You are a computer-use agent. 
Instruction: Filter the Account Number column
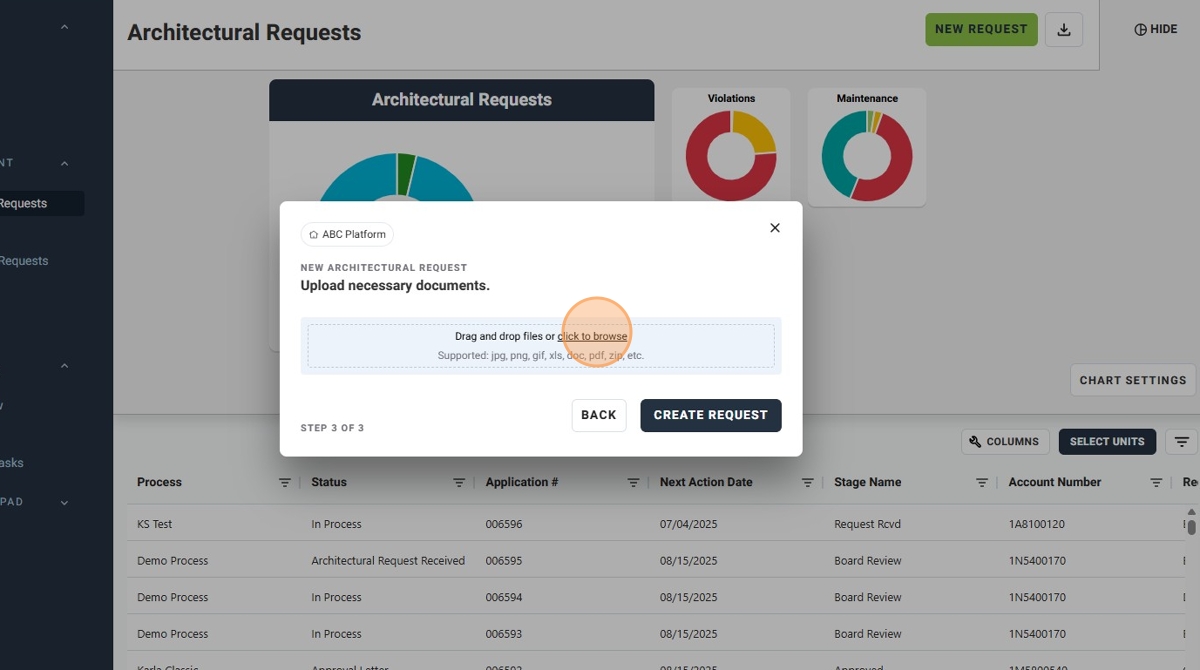[1156, 483]
